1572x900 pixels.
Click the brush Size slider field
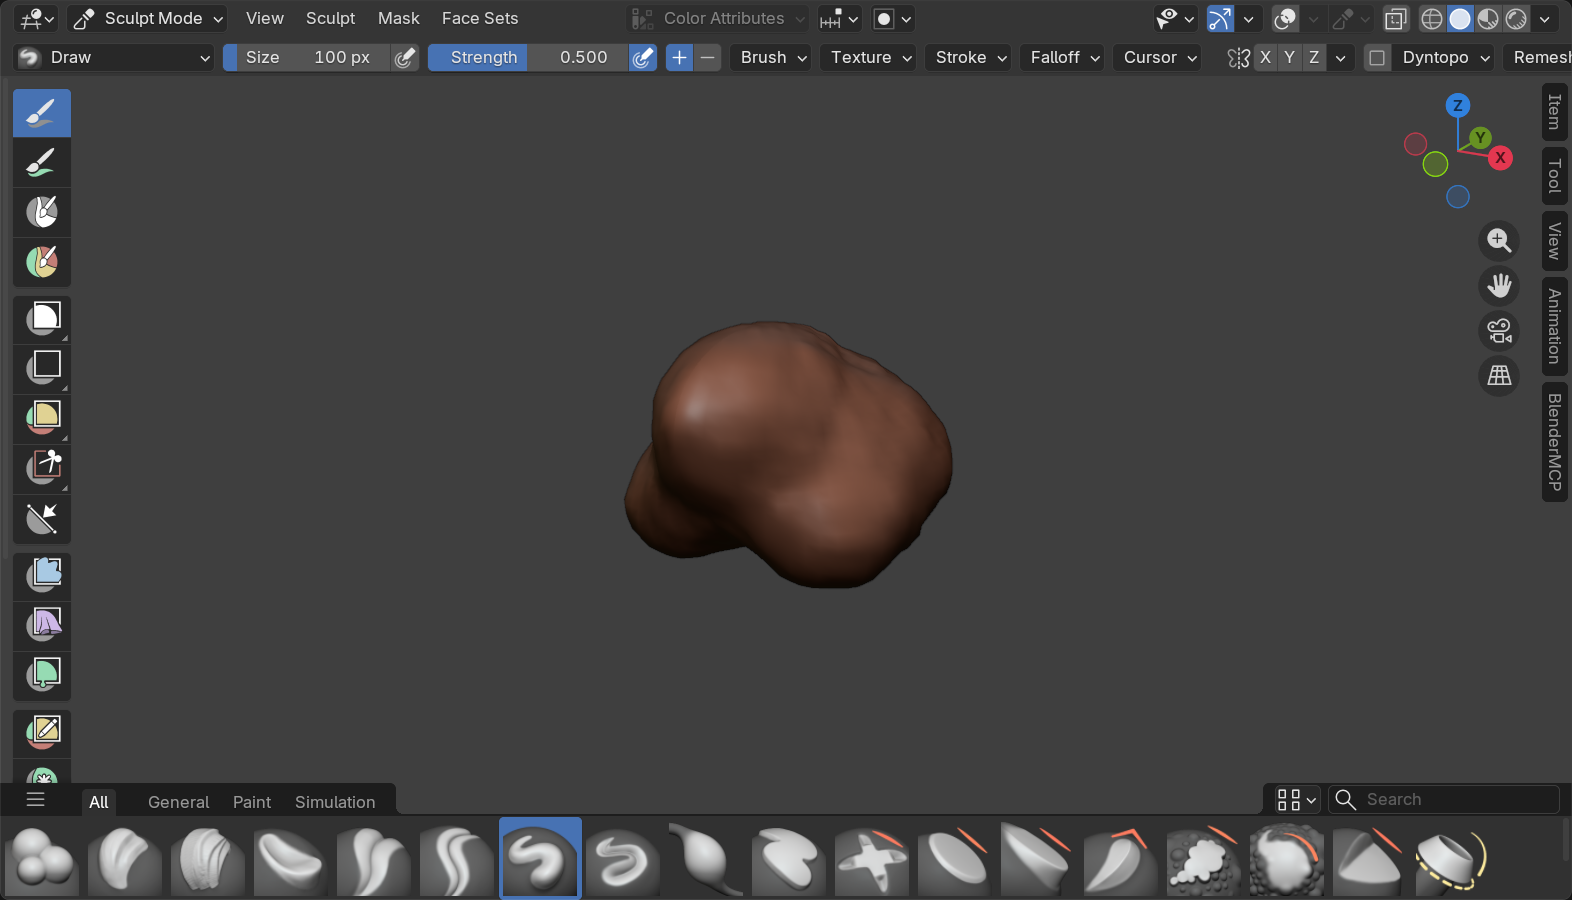[307, 58]
